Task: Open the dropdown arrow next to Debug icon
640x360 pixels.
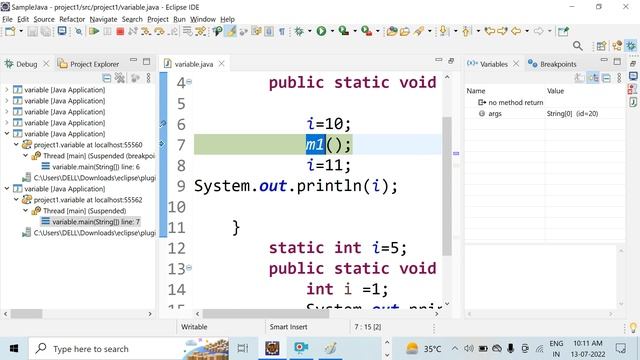Action: pyautogui.click(x=309, y=31)
